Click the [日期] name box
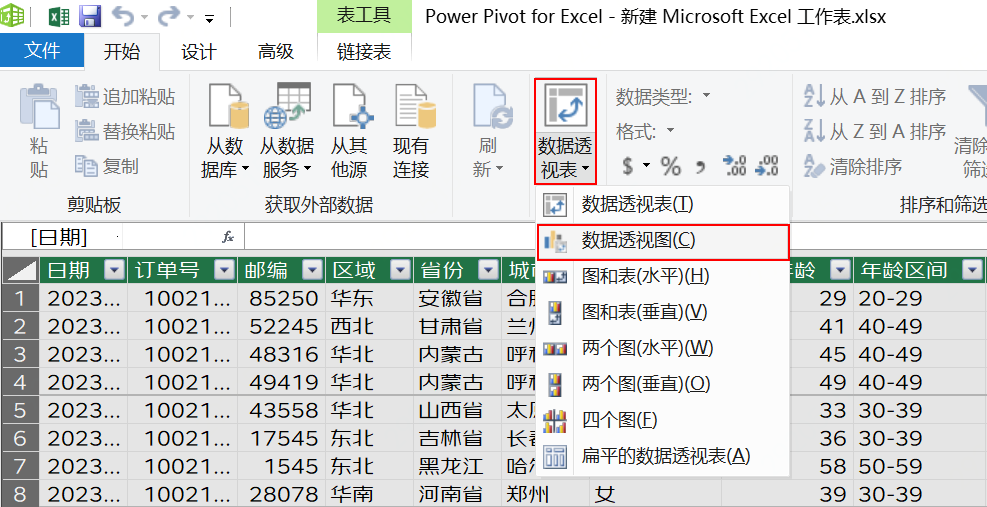Viewport: 987px width, 507px height. point(62,237)
